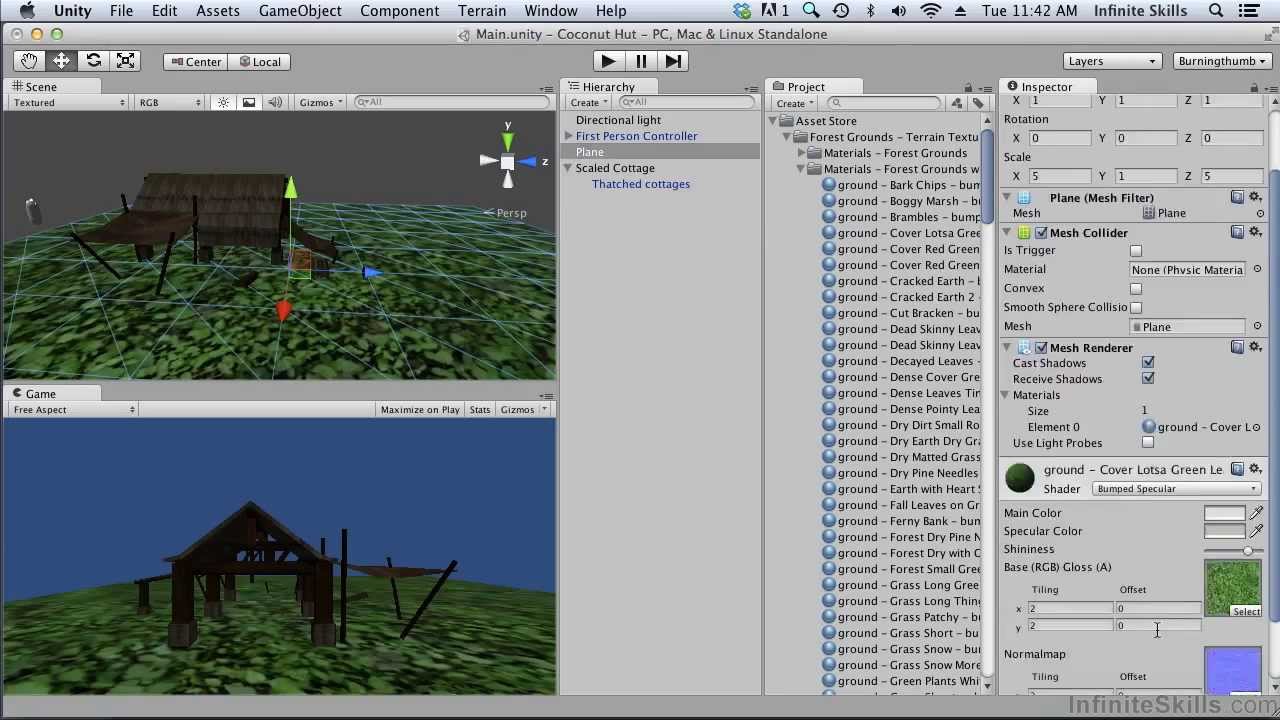Screen dimensions: 1280x720
Task: Open Mesh Filter gear settings
Action: (1255, 198)
